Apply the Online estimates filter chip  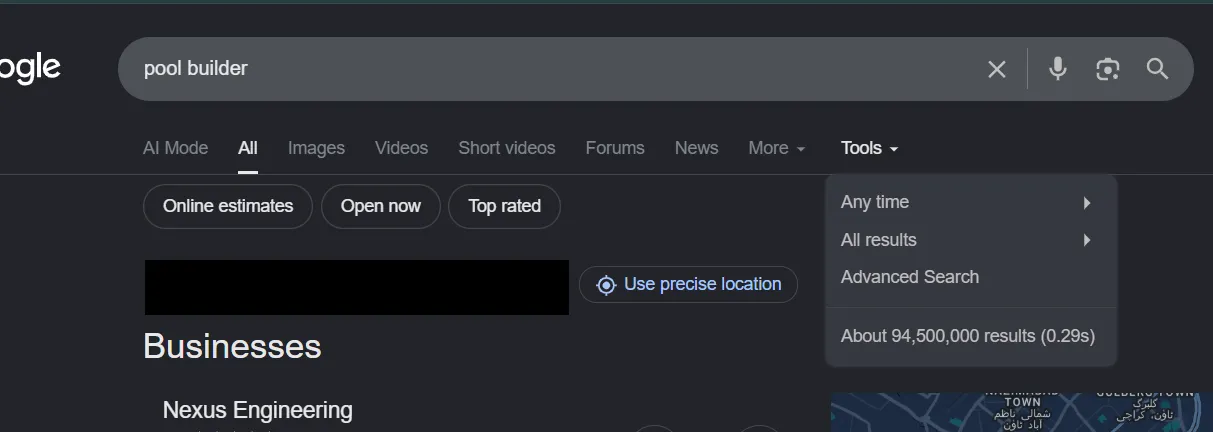(x=228, y=206)
